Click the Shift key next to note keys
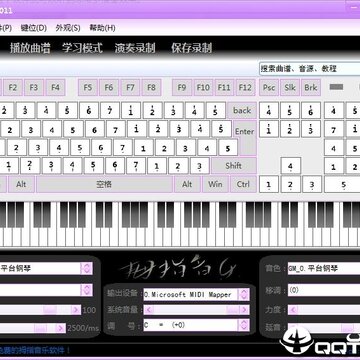360x360 pixels. (234, 166)
